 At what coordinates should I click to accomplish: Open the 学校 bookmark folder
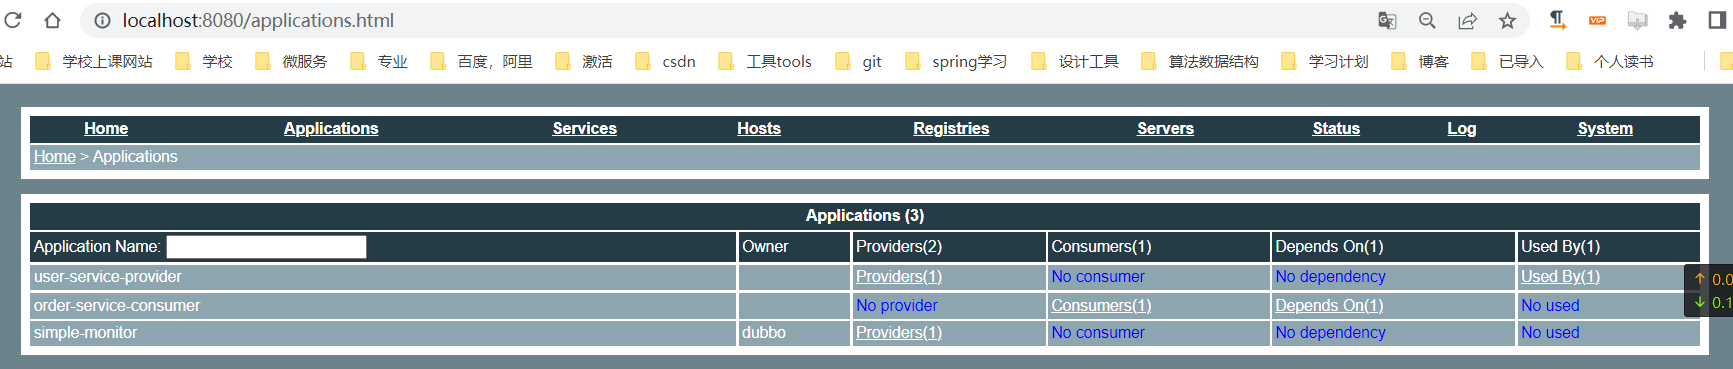pyautogui.click(x=204, y=61)
